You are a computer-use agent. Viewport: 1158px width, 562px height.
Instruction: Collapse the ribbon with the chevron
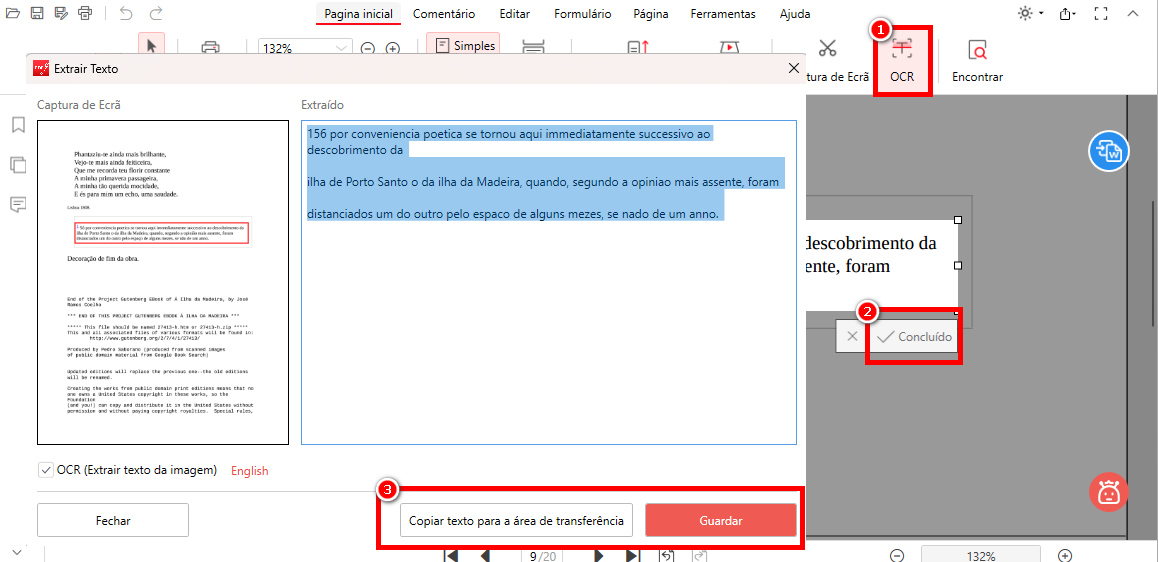point(1132,13)
